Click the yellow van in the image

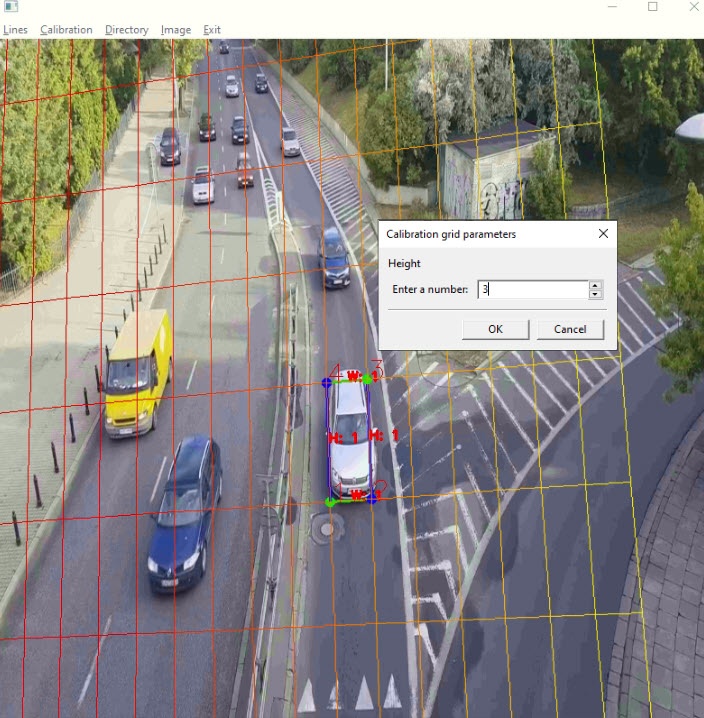(137, 368)
